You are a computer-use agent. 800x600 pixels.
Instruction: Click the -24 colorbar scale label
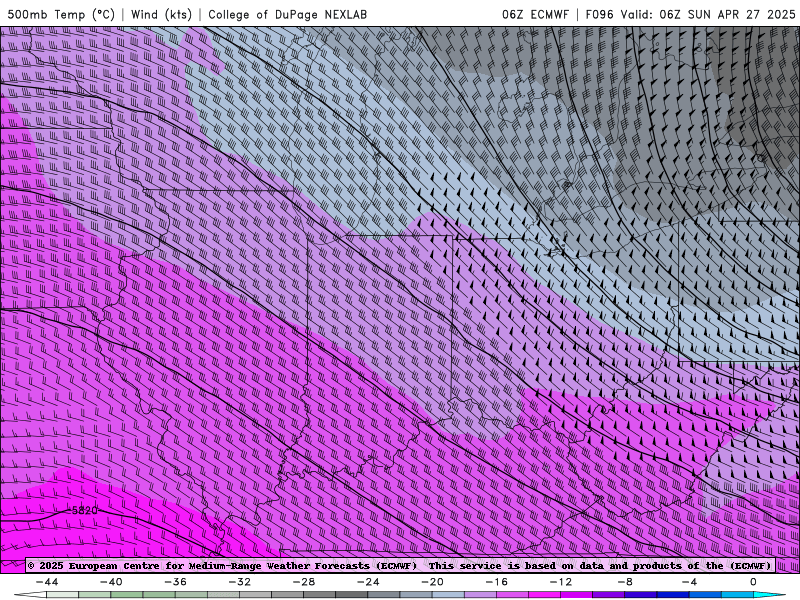[x=368, y=582]
